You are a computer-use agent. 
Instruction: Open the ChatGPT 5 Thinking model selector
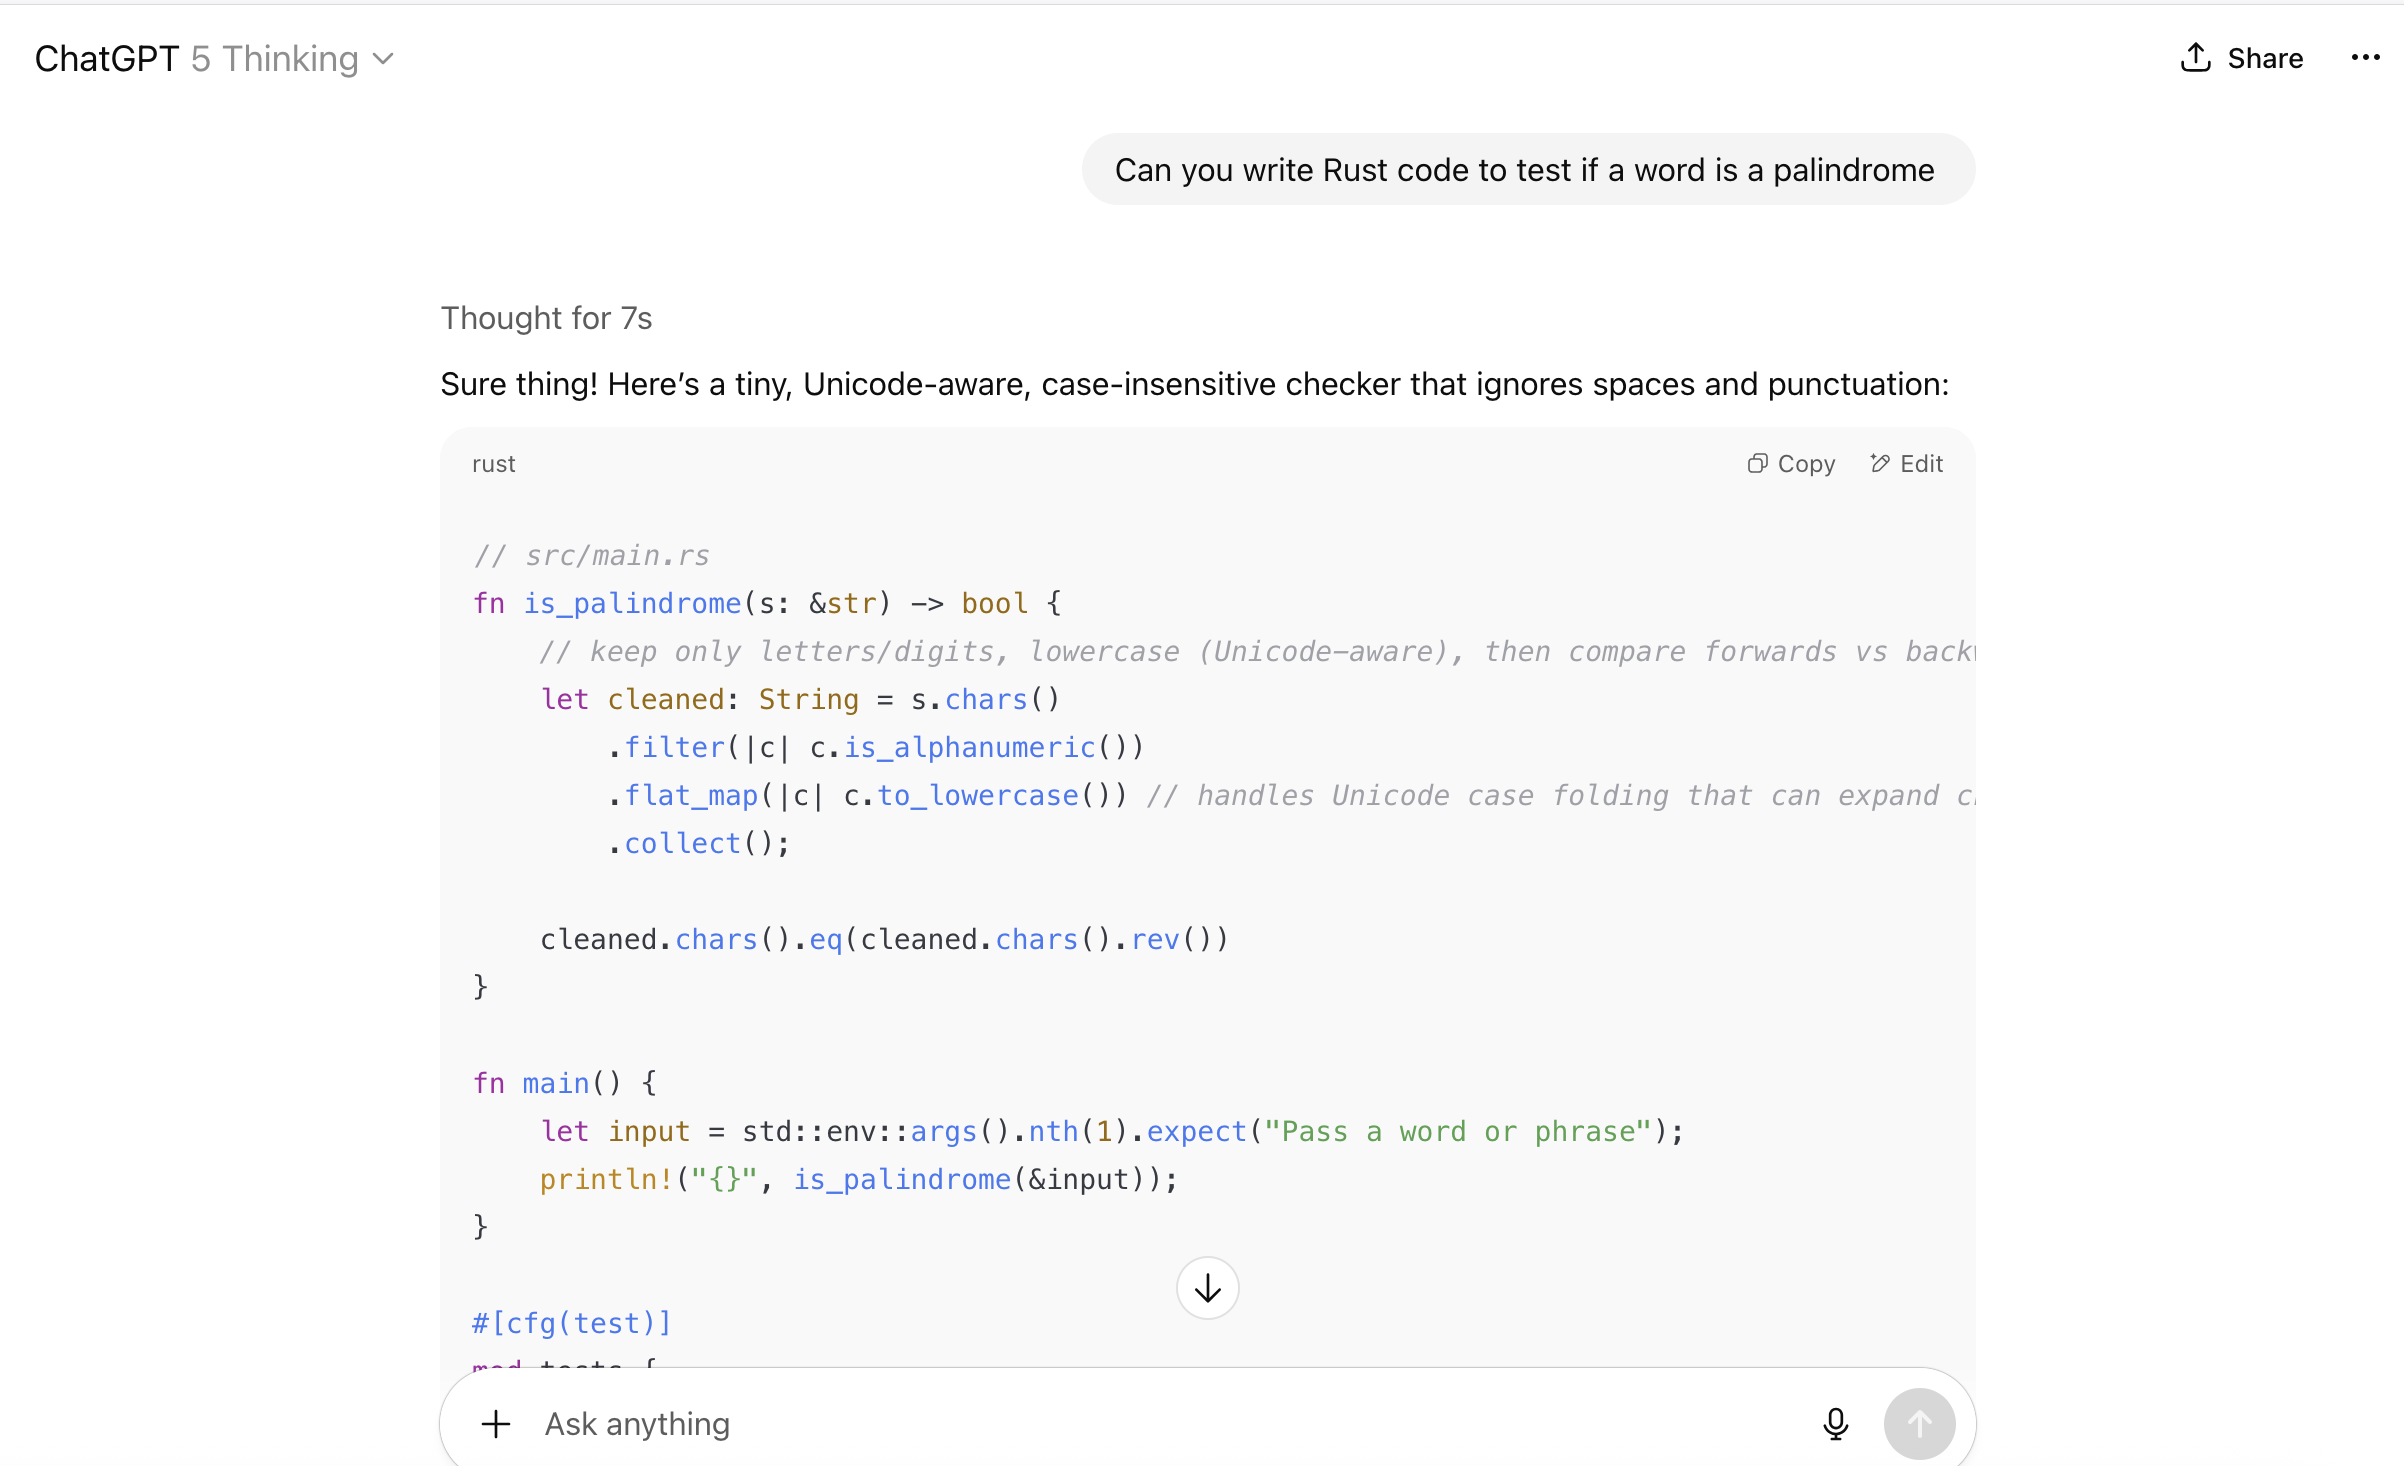[x=215, y=59]
